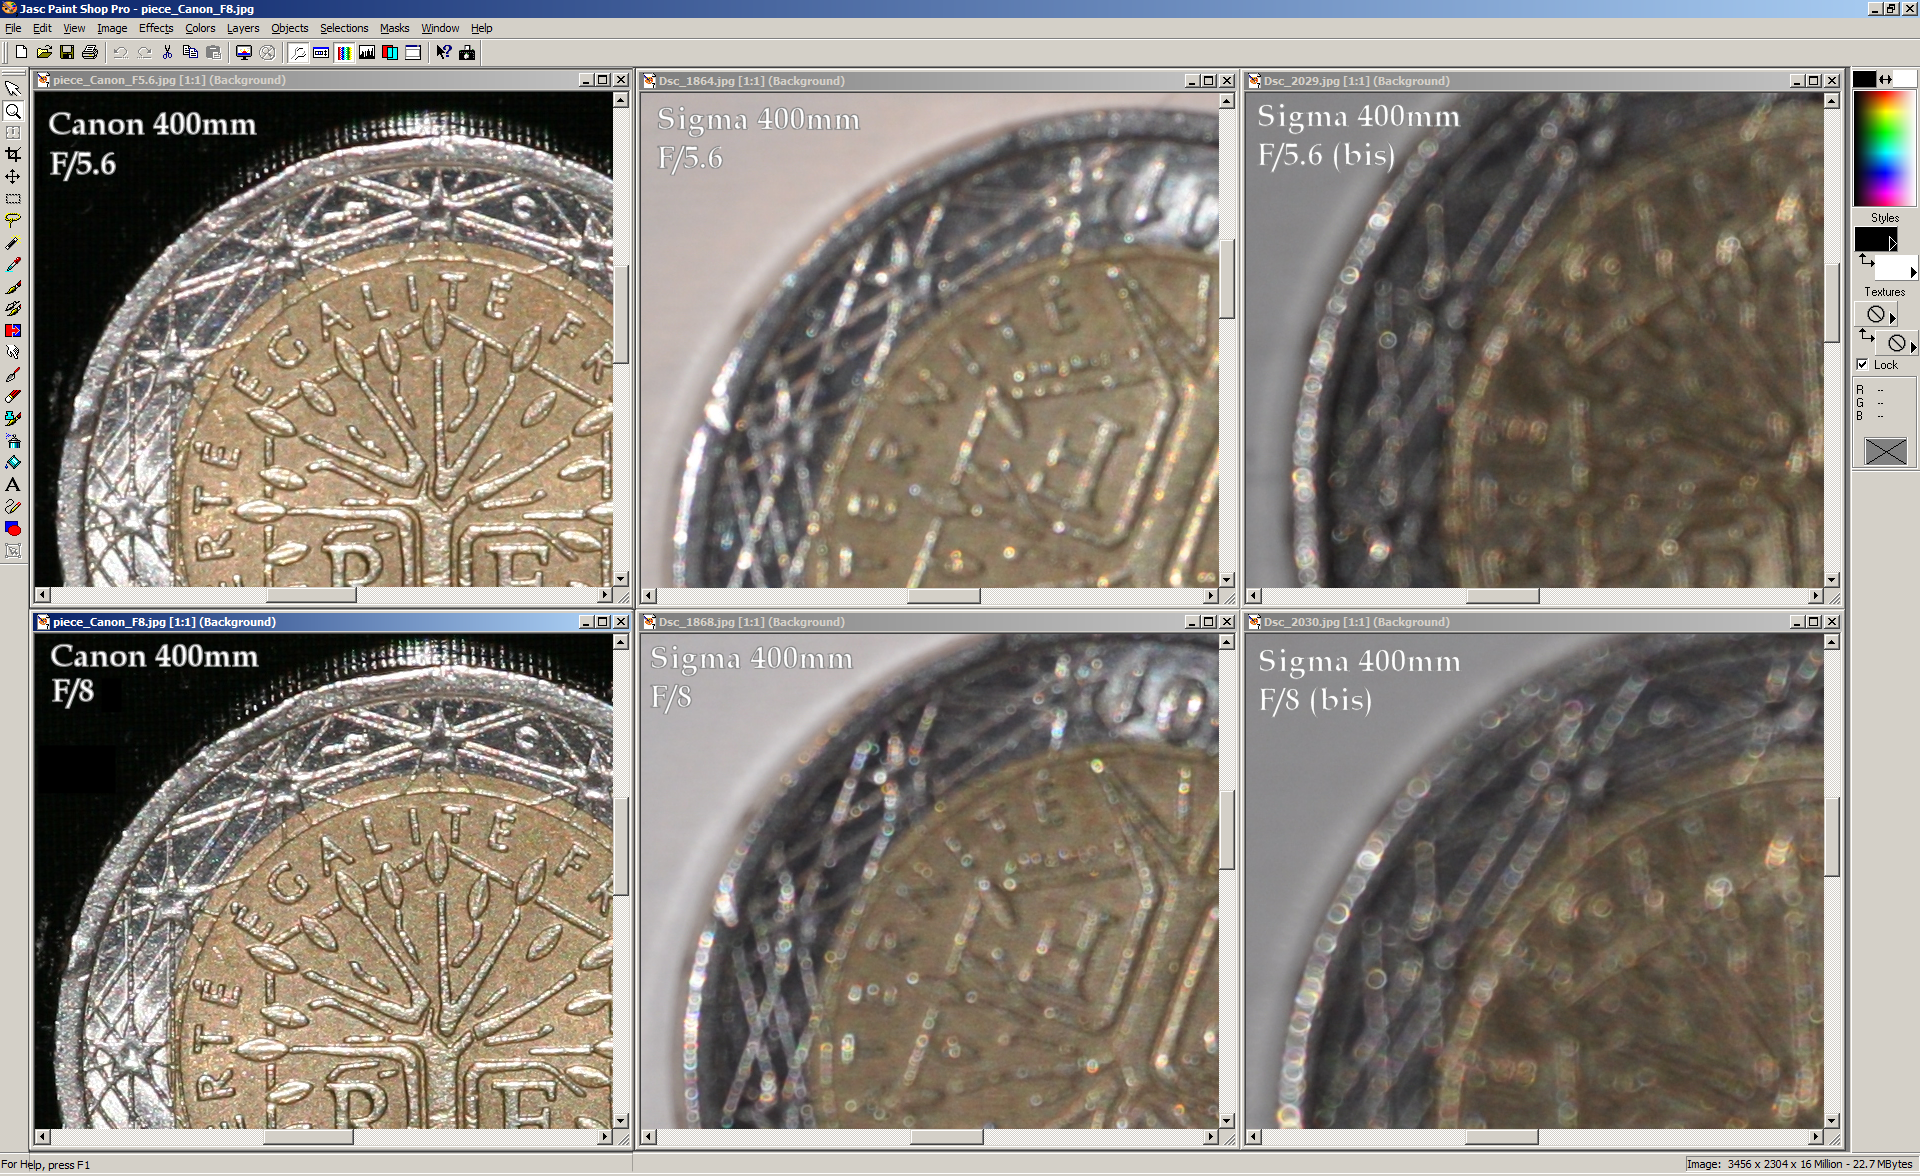This screenshot has height=1176, width=1920.
Task: Select the Dropper tool
Action: pos(13,265)
